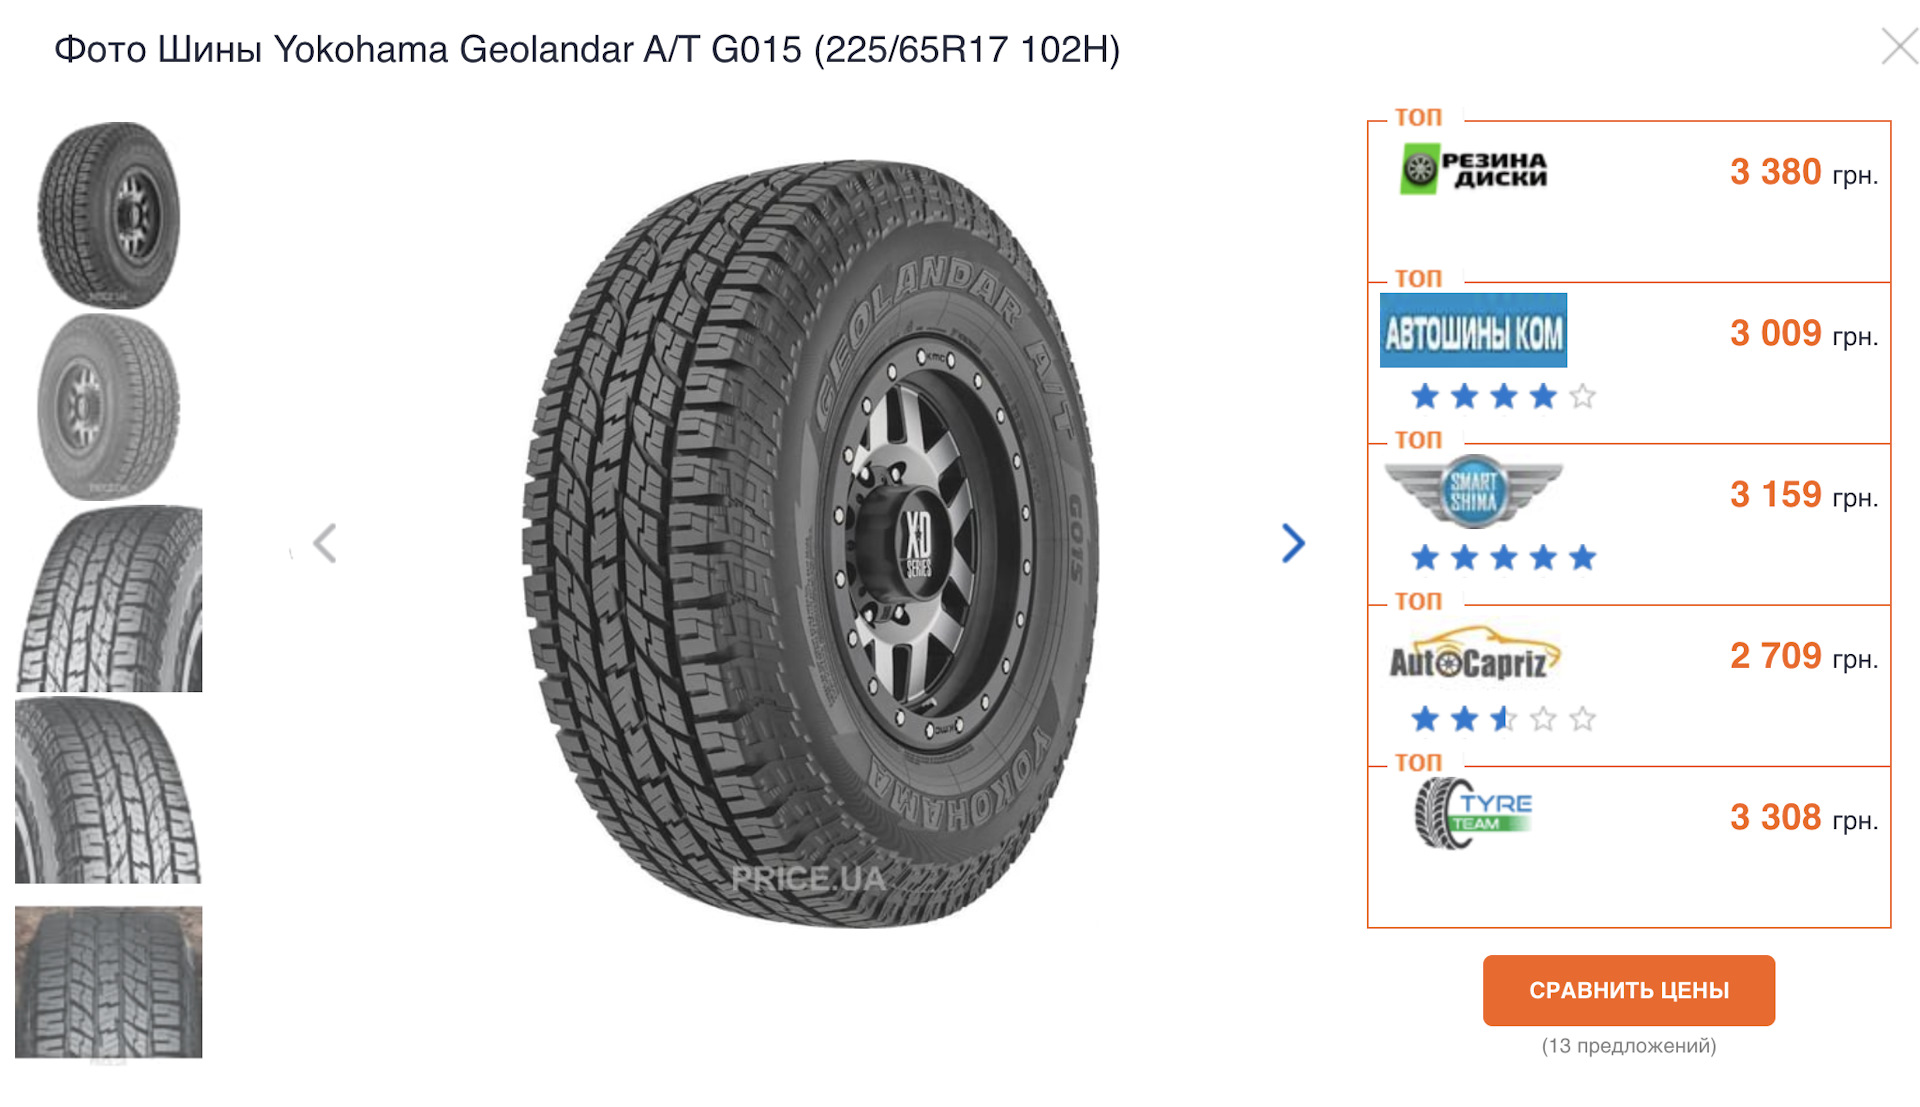Viewport: 1920px width, 1107px height.
Task: Open the AutoCapriz shop logo
Action: (x=1474, y=653)
